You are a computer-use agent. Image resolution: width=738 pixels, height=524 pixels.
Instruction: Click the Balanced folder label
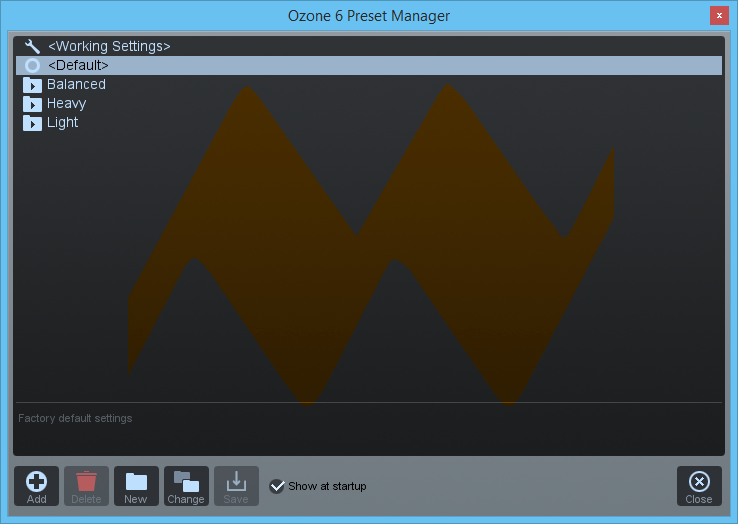tap(76, 84)
